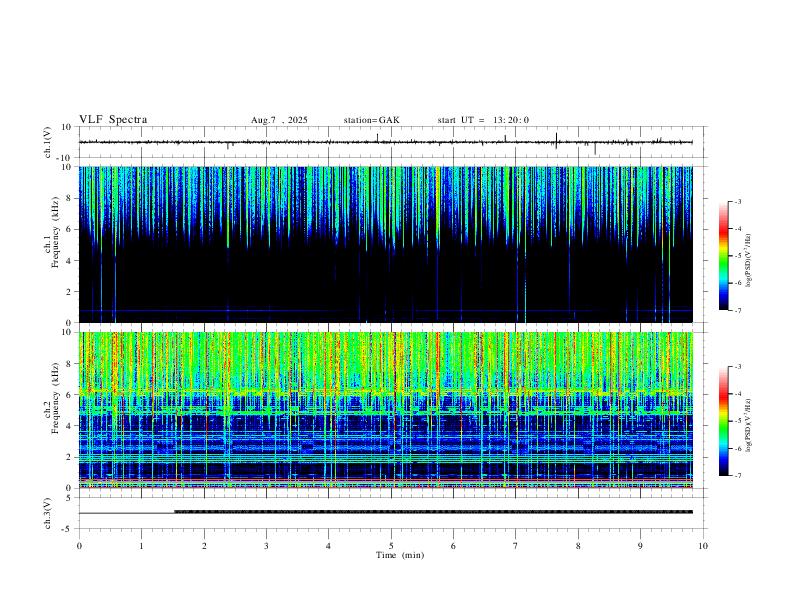Click time axis tick label "7"

coord(516,546)
